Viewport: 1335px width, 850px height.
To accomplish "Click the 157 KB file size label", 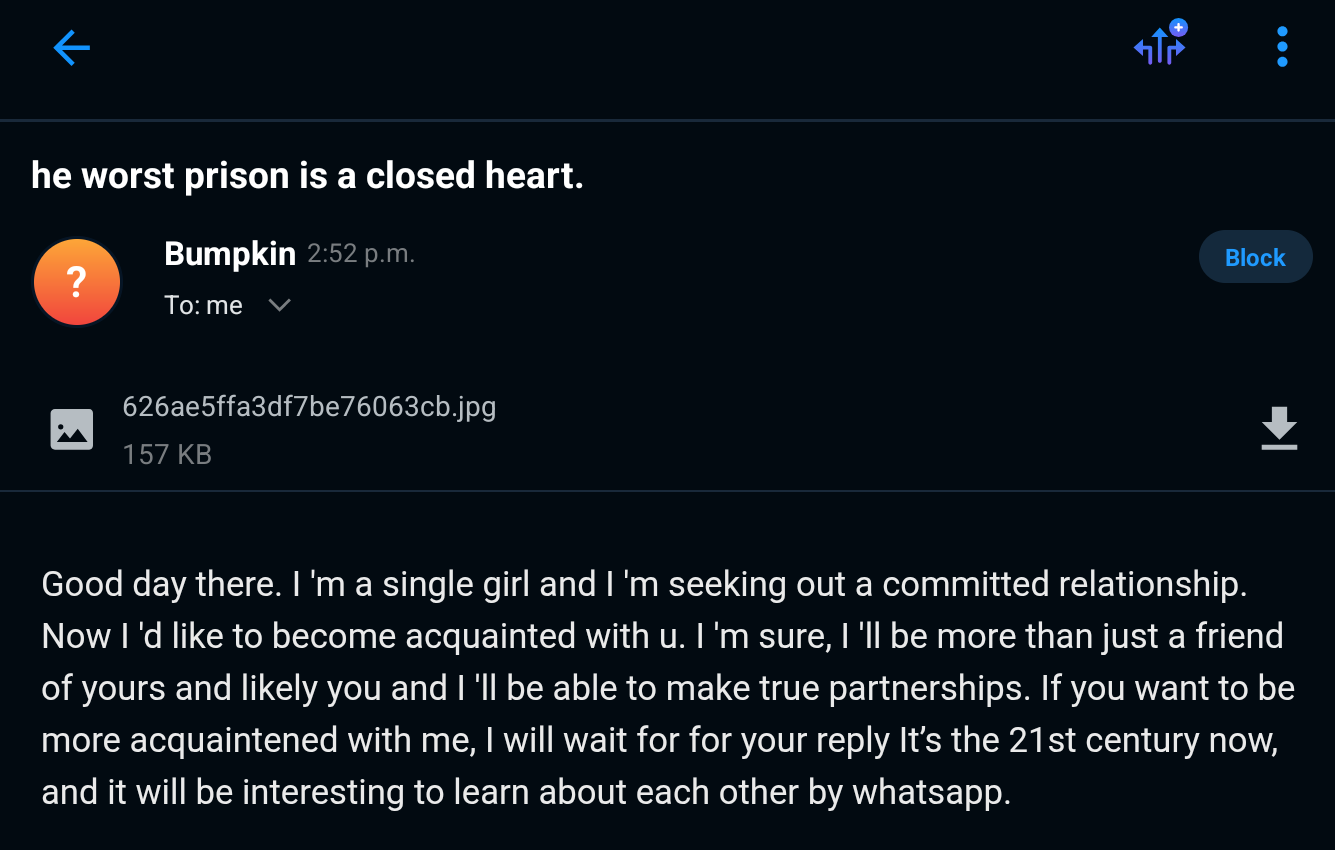I will (x=167, y=455).
